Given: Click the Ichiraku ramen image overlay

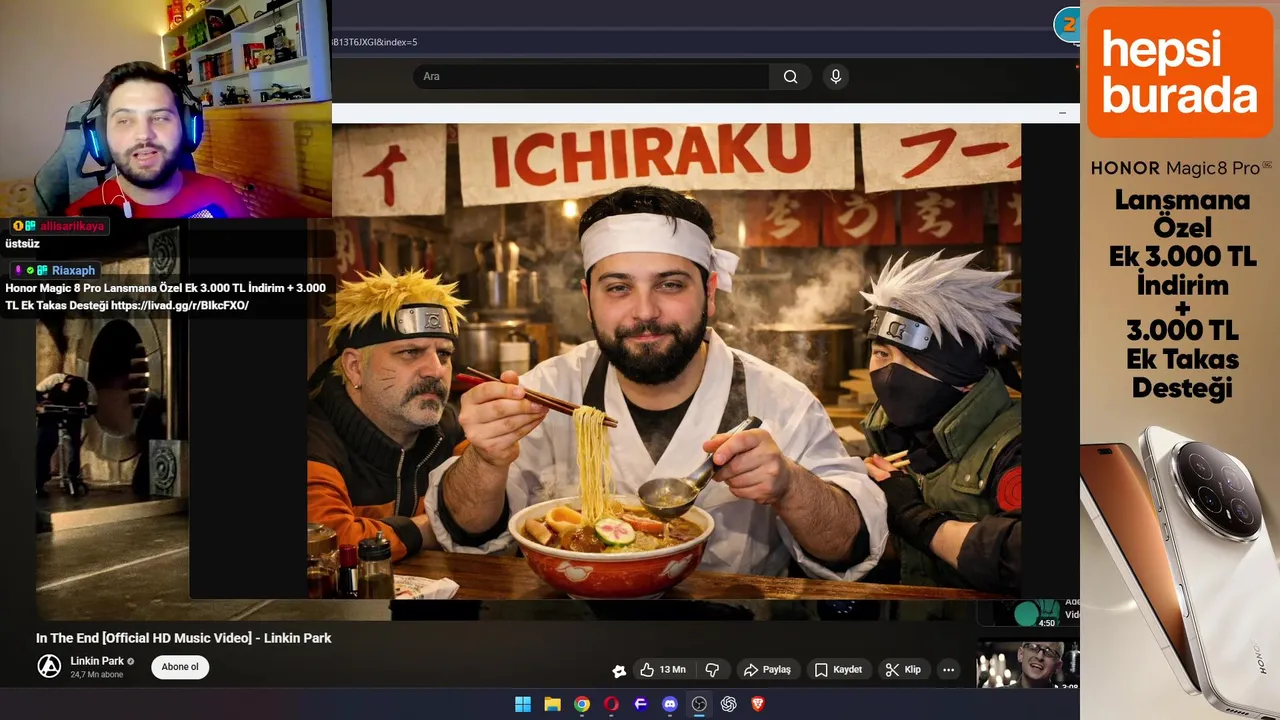Looking at the screenshot, I should coord(664,361).
